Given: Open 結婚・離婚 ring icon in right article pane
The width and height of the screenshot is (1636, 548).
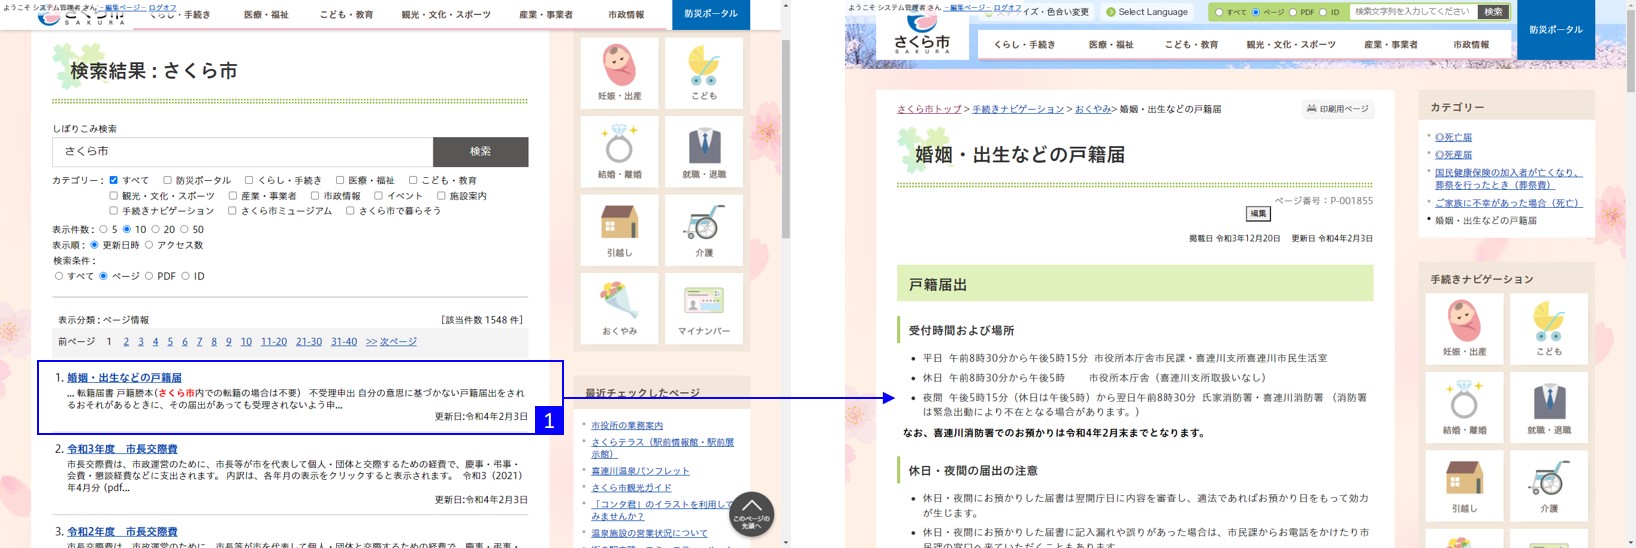Looking at the screenshot, I should point(1464,407).
